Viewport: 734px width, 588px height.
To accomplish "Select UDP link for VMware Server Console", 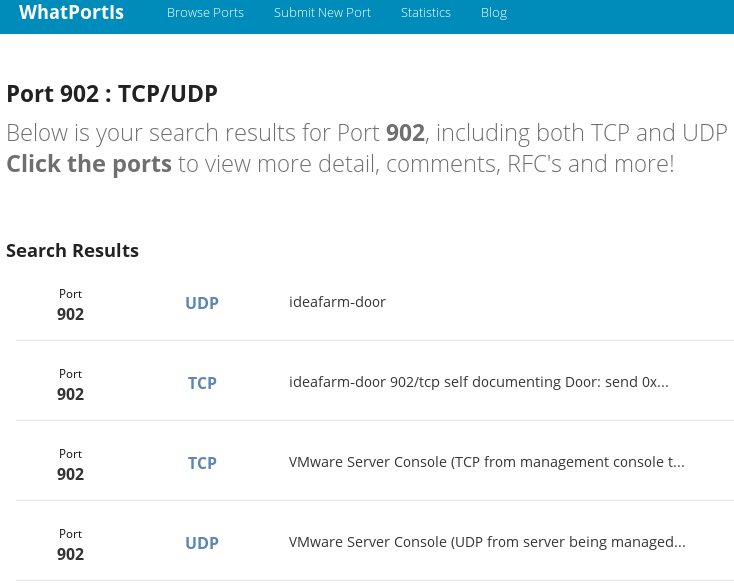I will tap(202, 543).
